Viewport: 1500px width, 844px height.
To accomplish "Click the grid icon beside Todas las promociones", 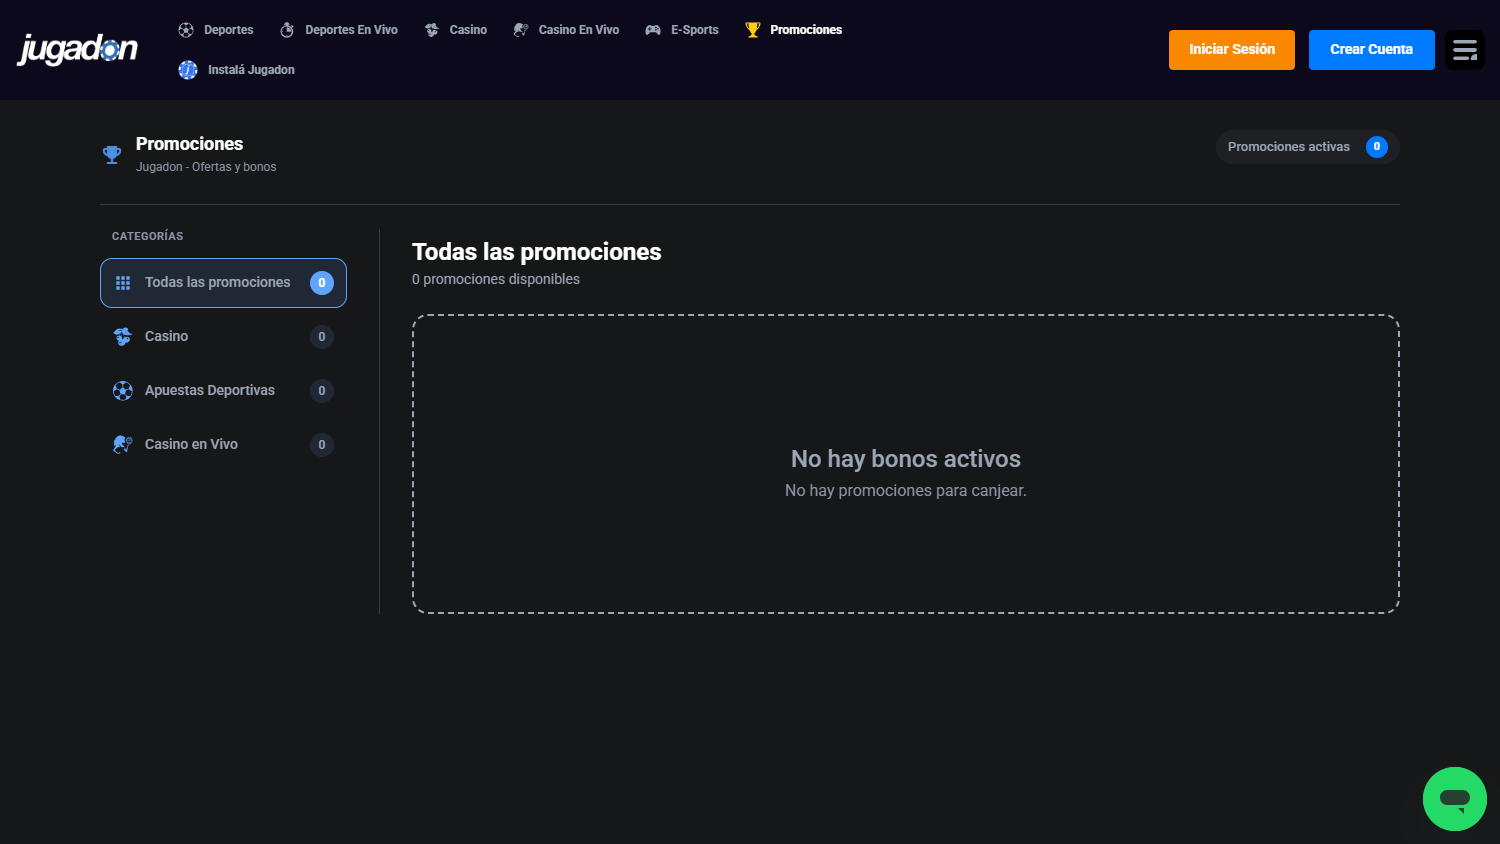I will (x=123, y=283).
